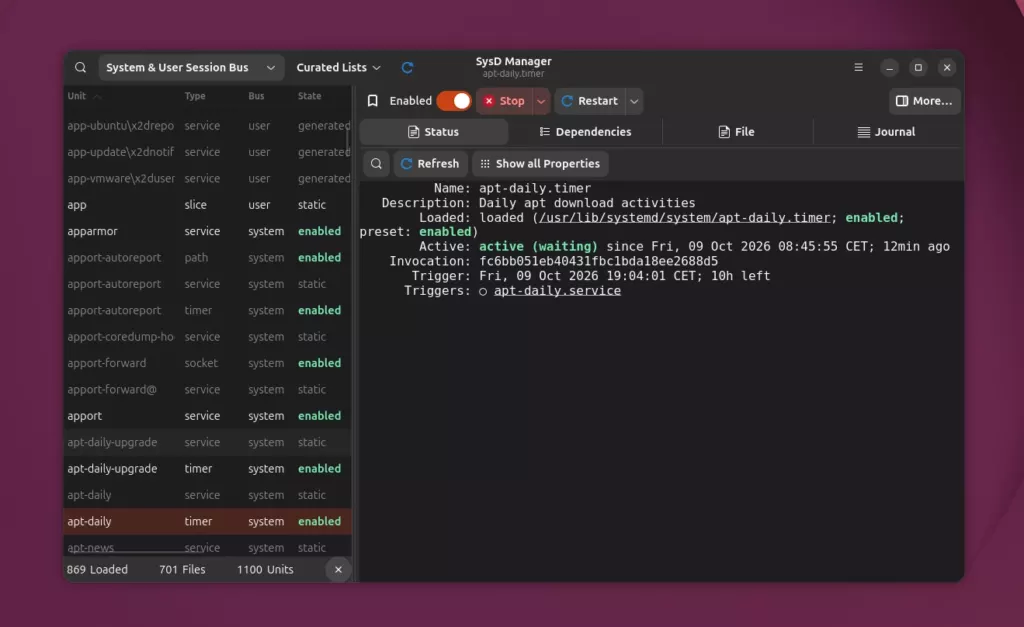Toggle the Enabled switch off

pos(454,101)
